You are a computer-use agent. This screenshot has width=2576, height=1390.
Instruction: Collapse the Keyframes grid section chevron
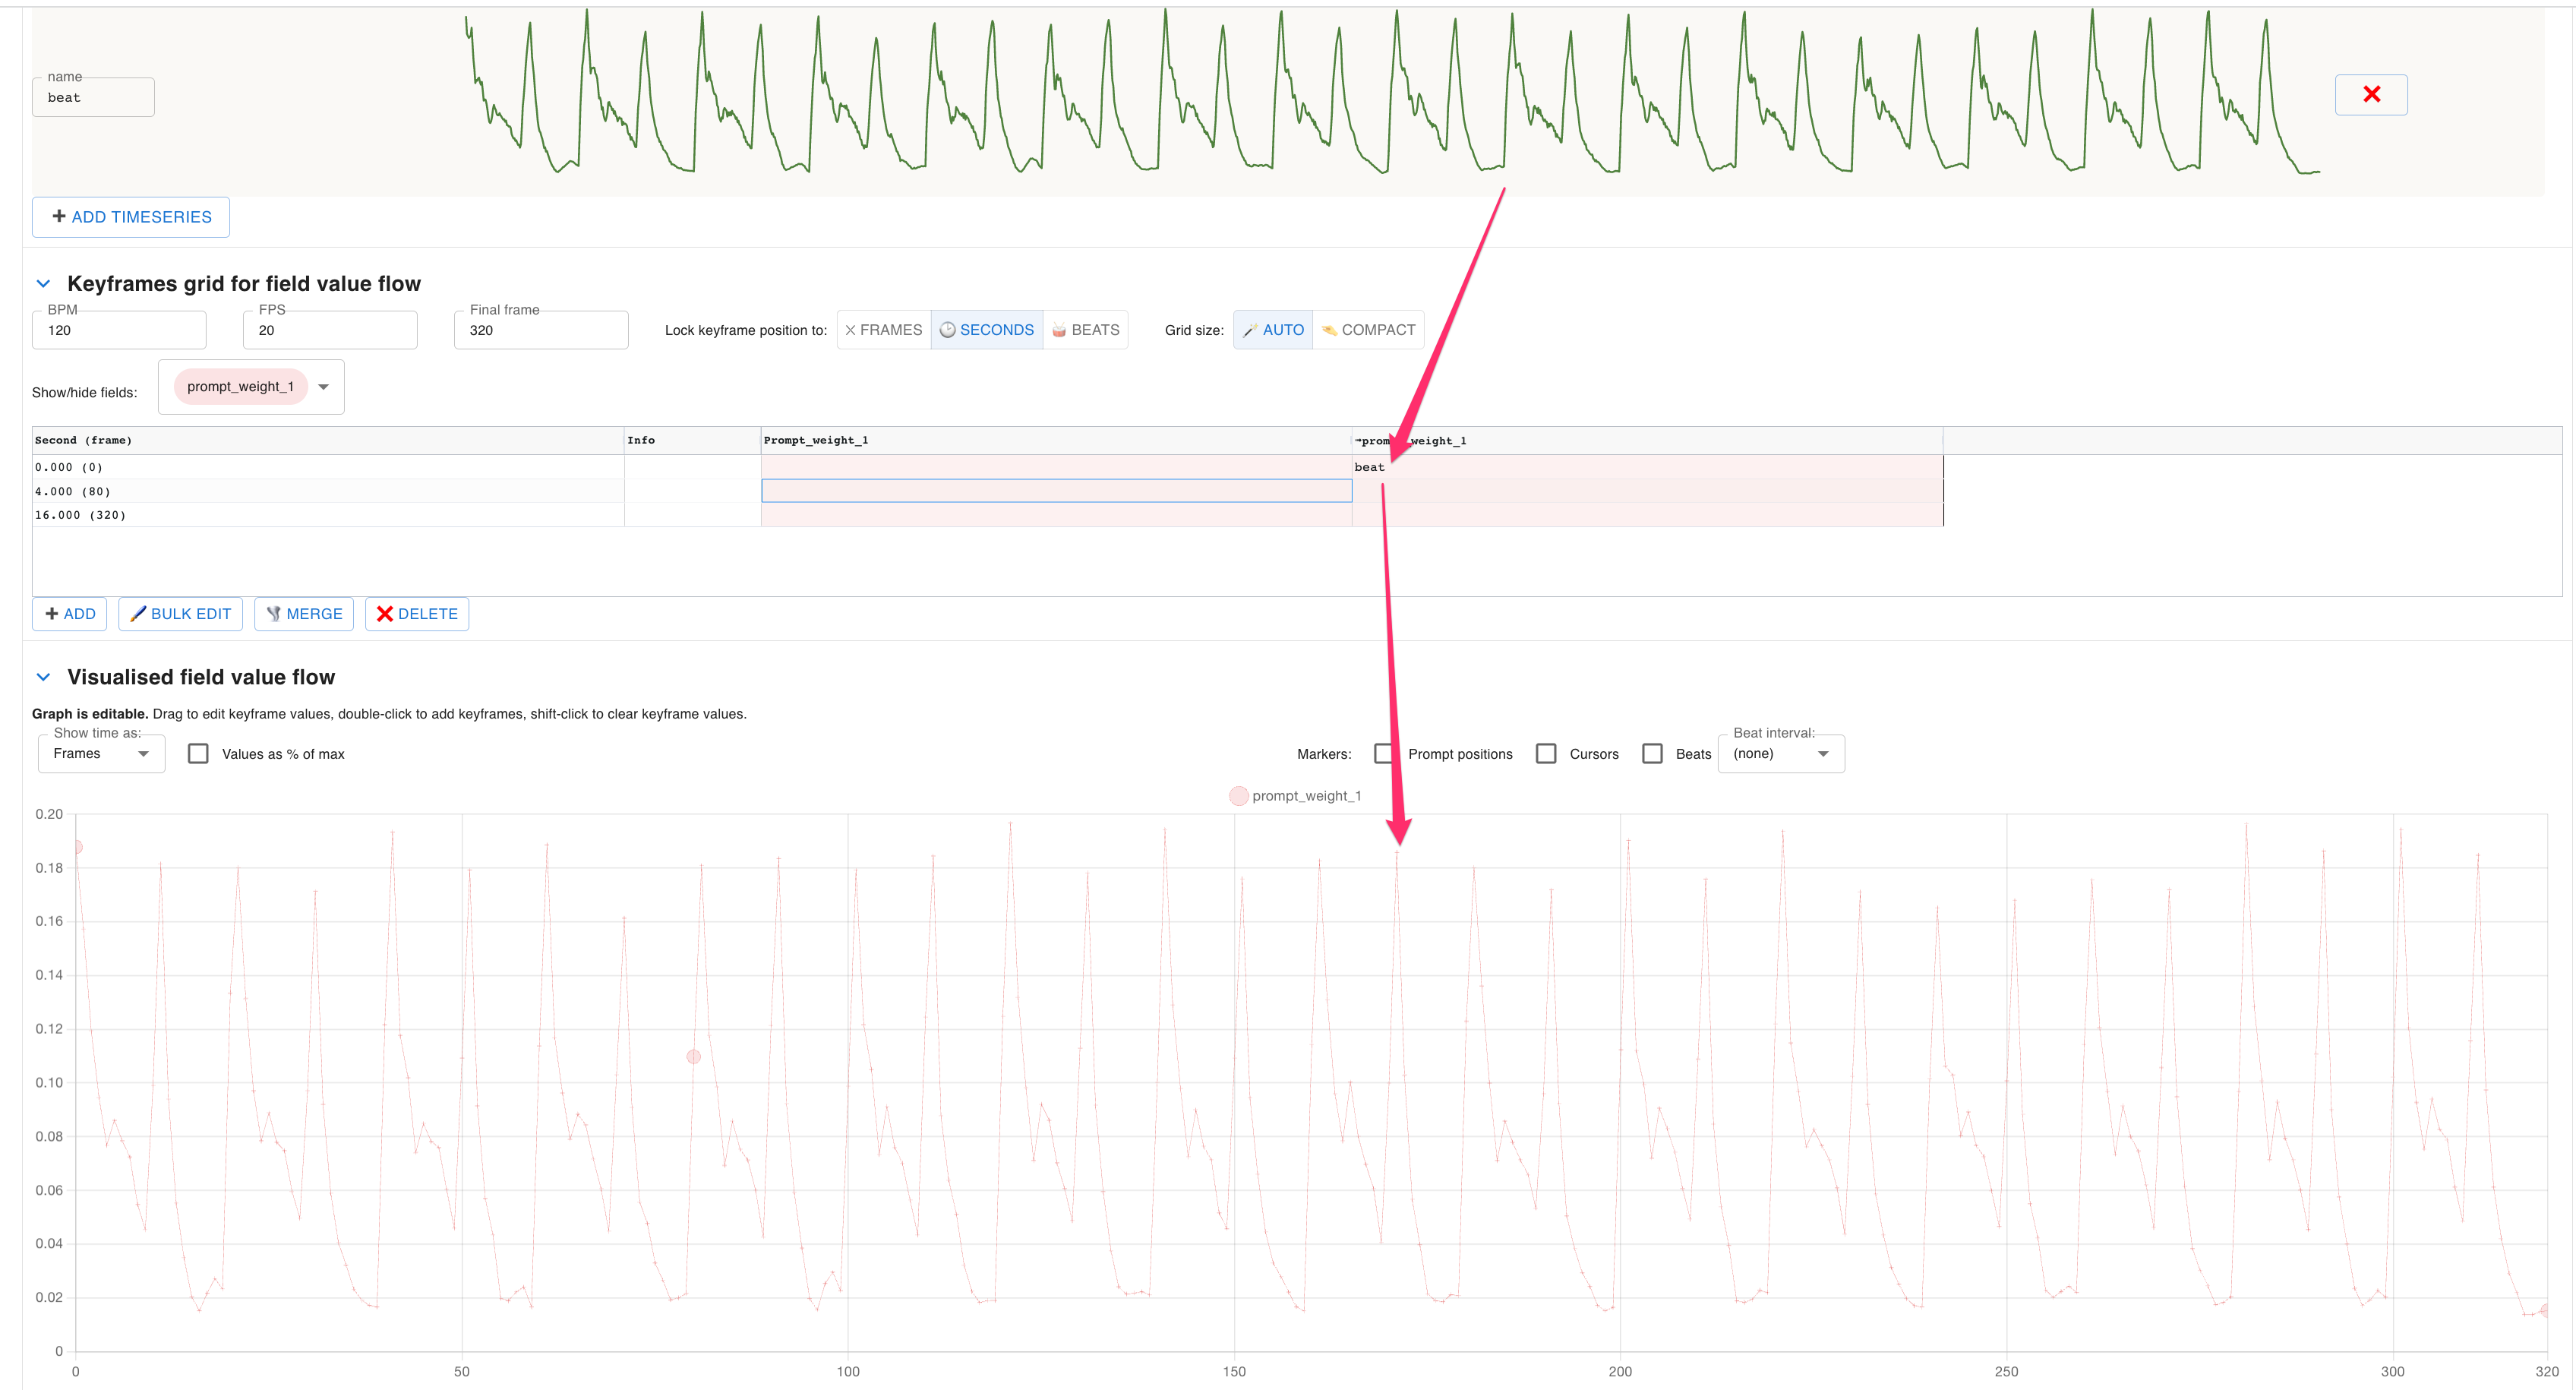click(43, 284)
